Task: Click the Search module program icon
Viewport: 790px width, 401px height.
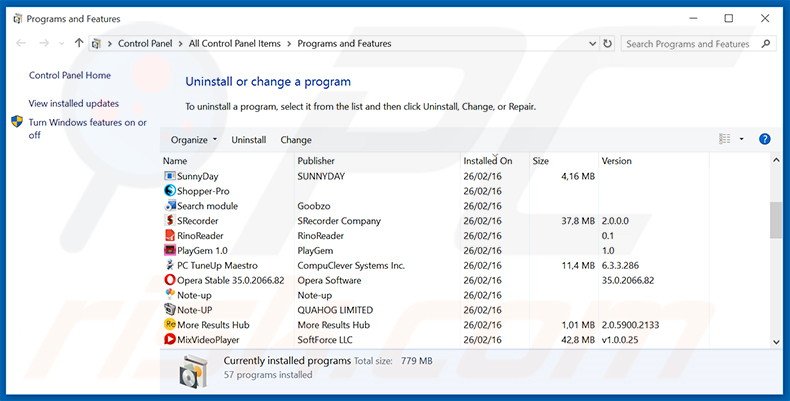Action: tap(170, 206)
